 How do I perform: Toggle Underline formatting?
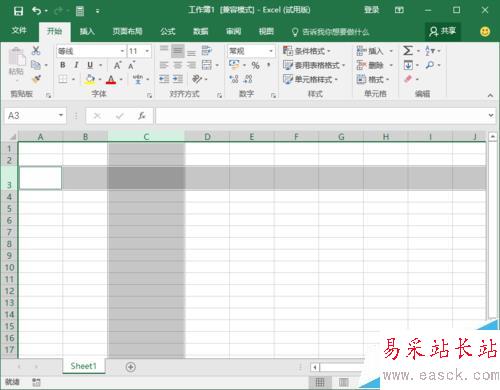coord(90,65)
